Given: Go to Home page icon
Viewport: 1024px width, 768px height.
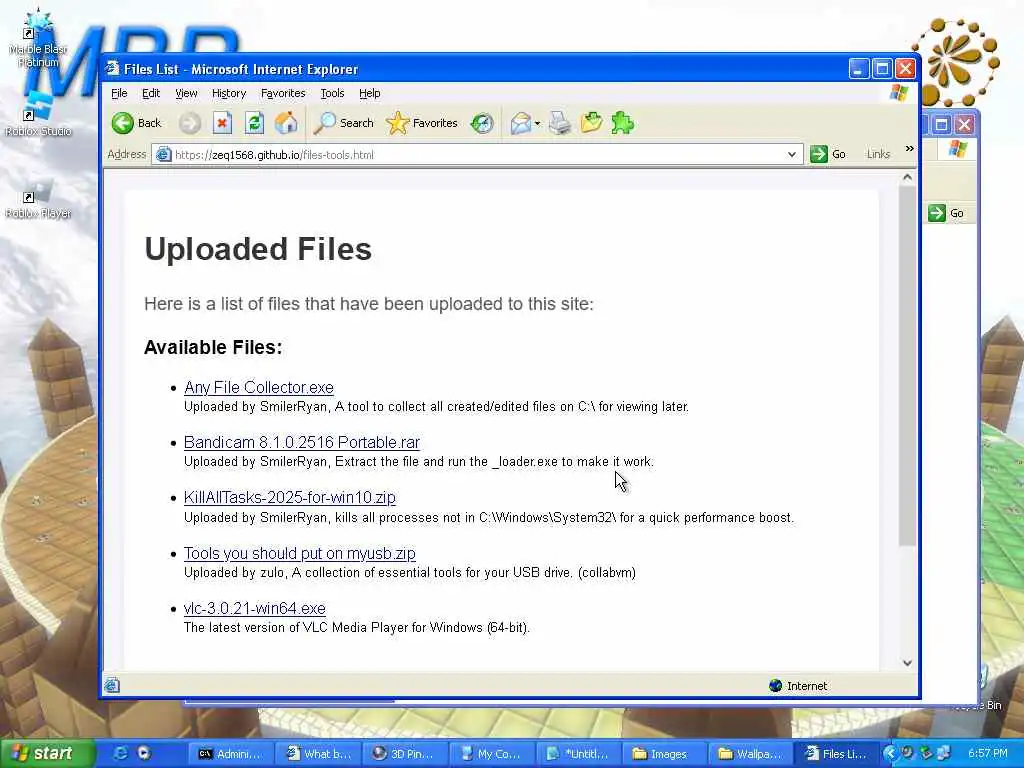Looking at the screenshot, I should 285,123.
